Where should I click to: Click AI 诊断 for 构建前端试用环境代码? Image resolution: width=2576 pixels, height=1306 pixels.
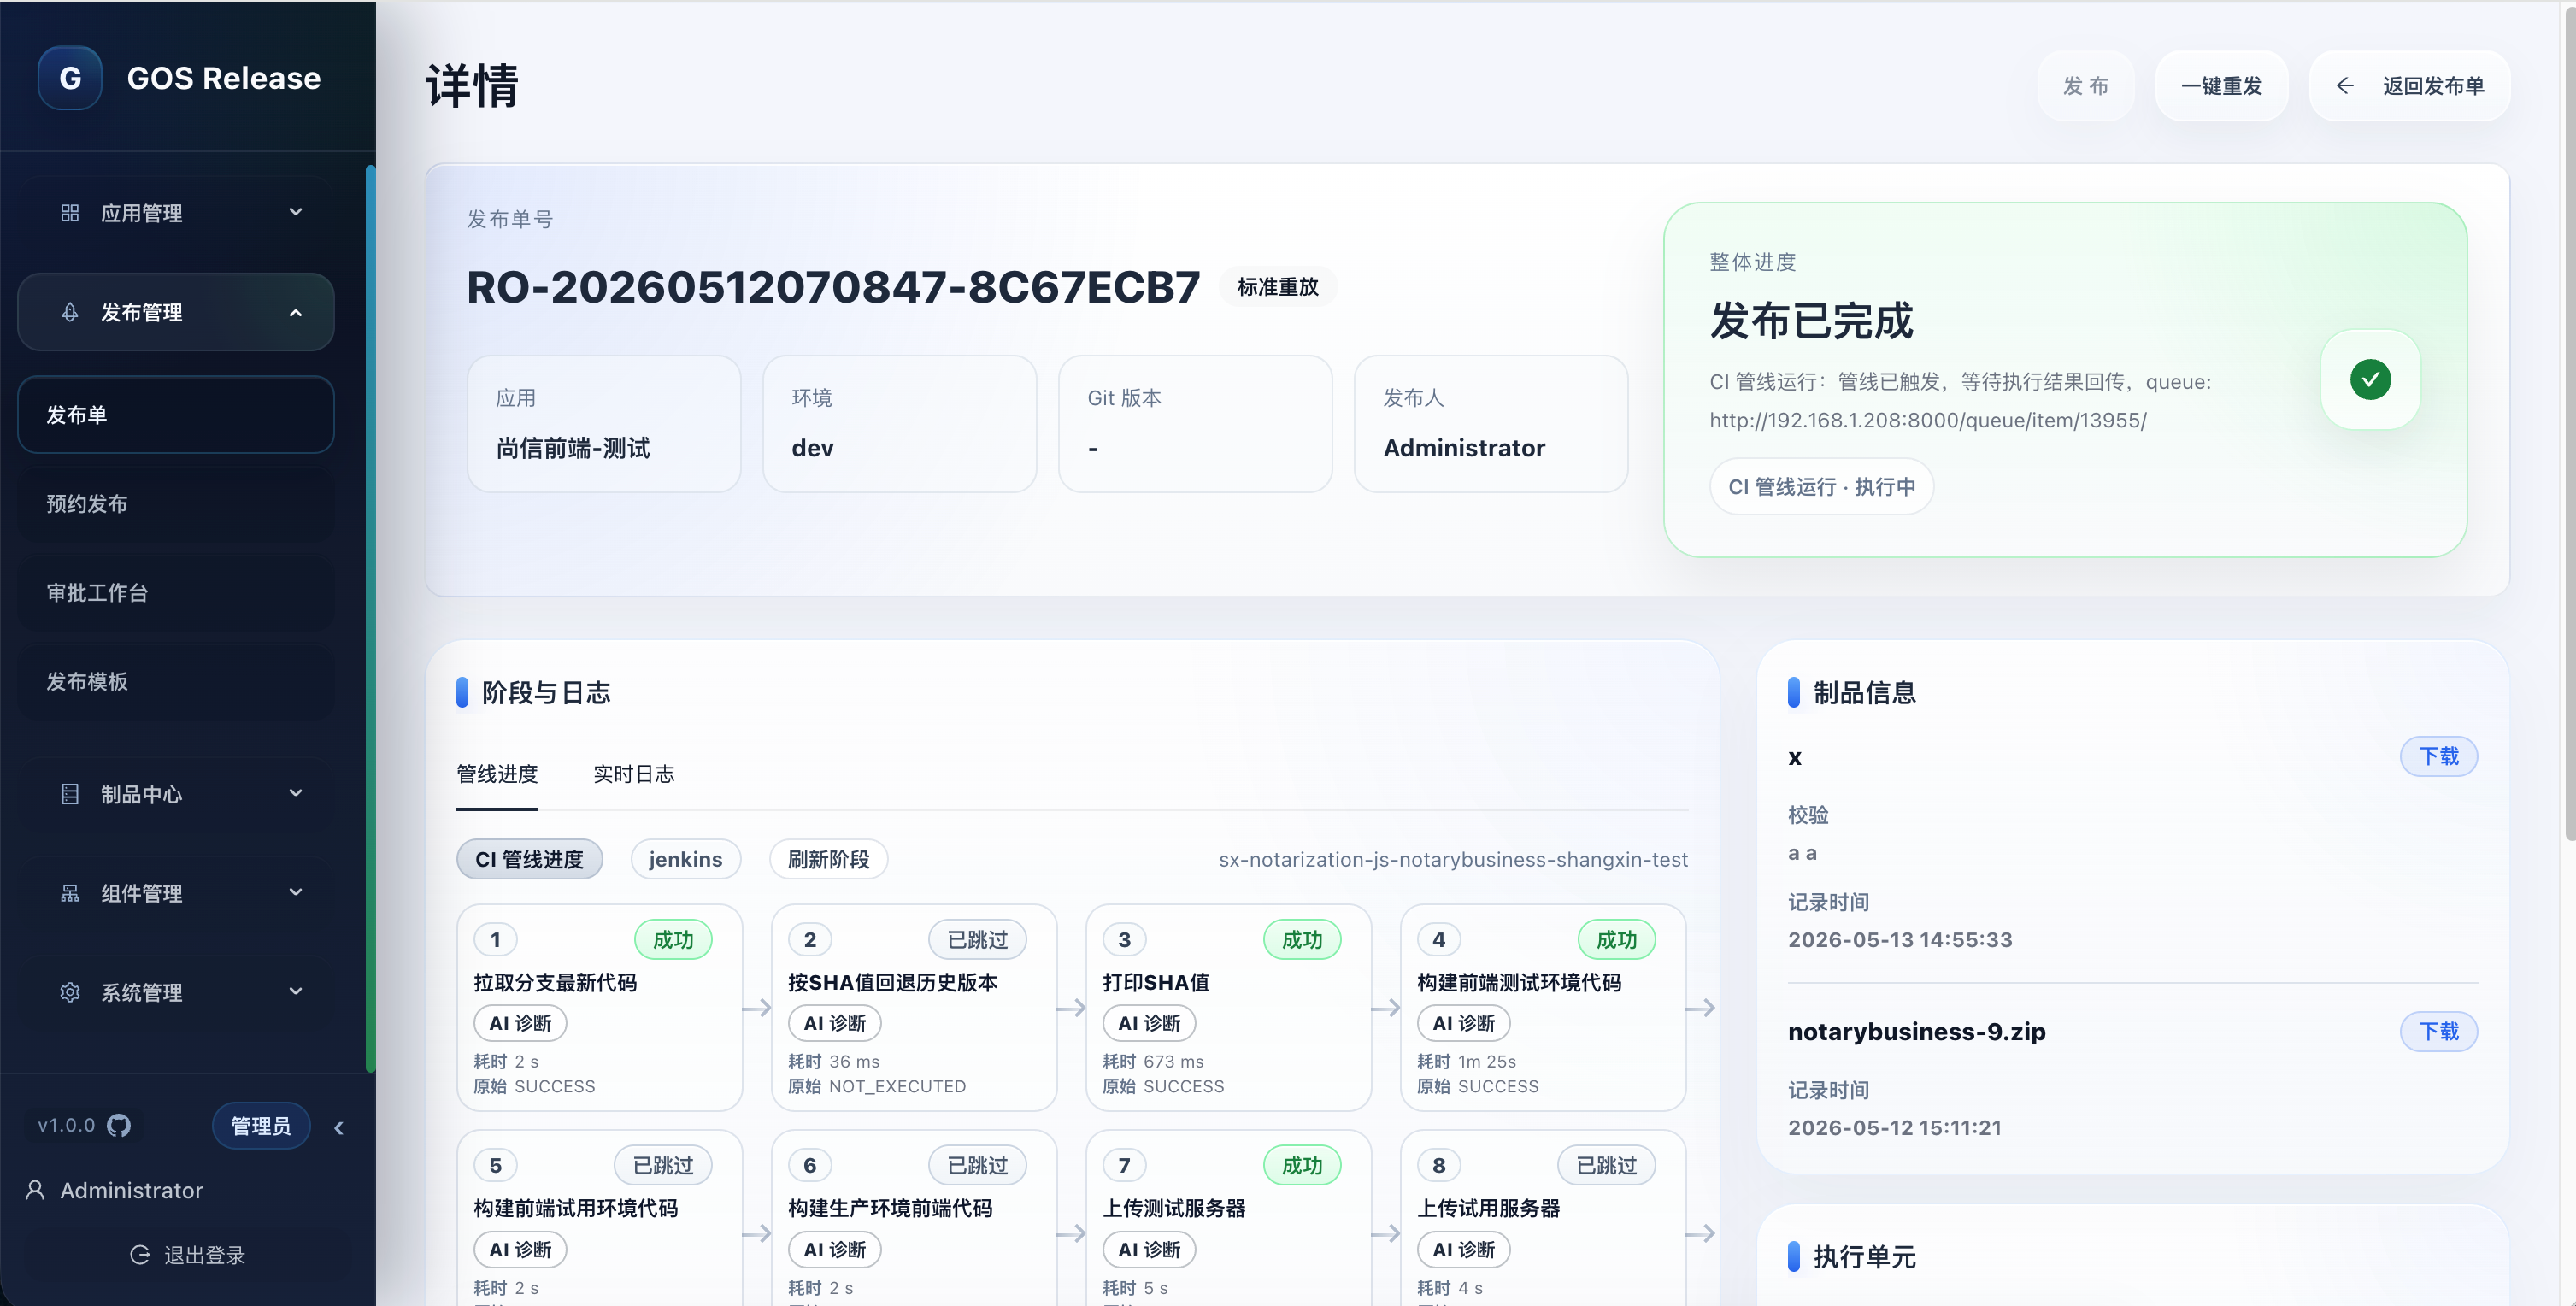520,1249
